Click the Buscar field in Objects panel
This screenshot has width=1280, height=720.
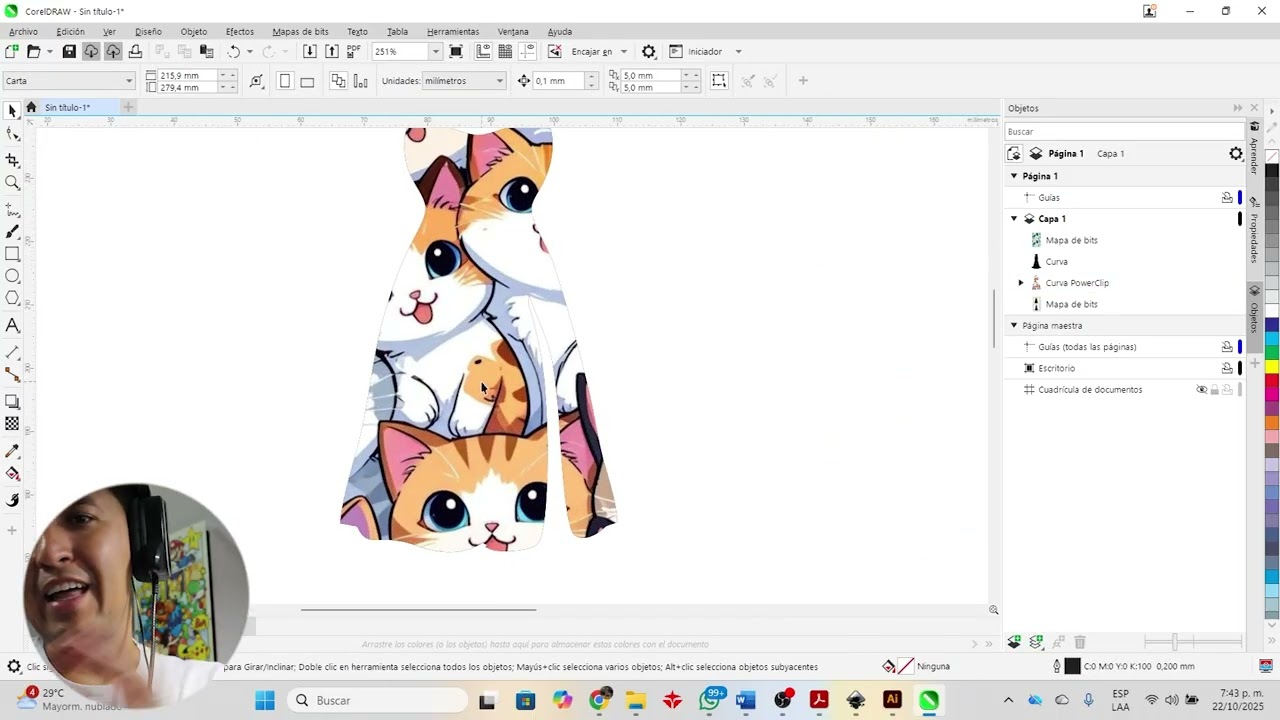click(x=1124, y=132)
